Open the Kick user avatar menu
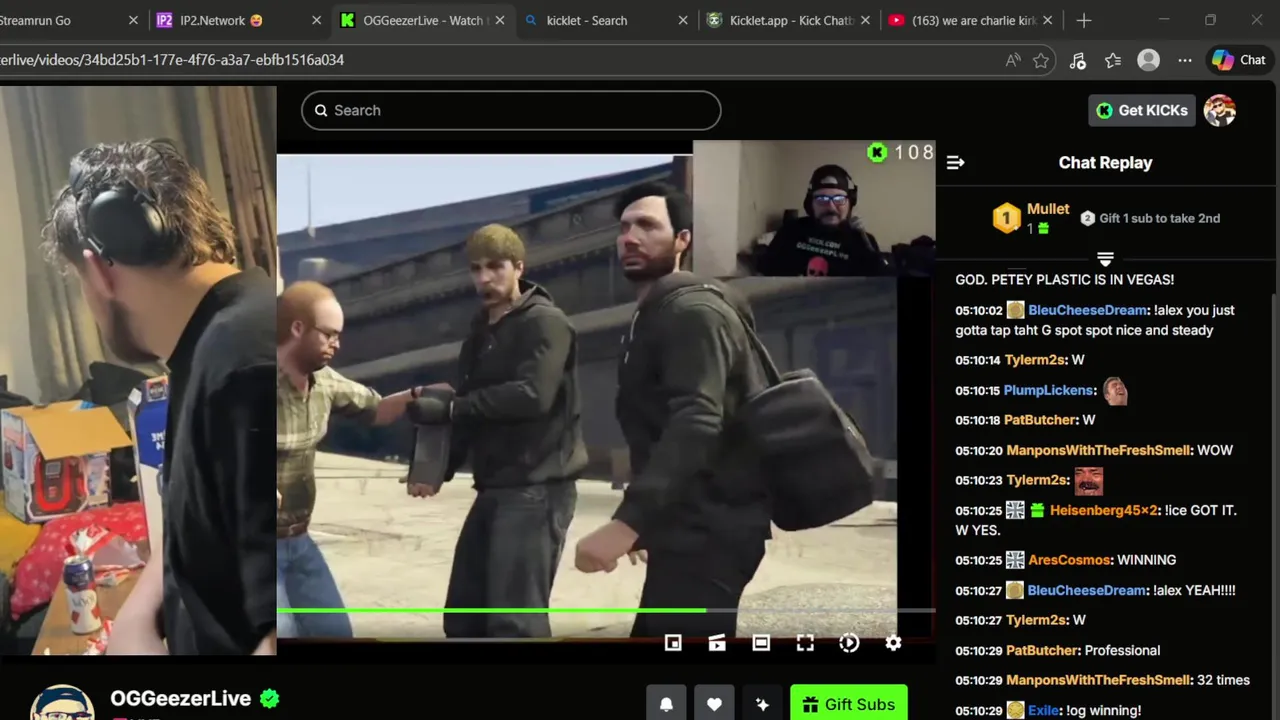The height and width of the screenshot is (720, 1280). pyautogui.click(x=1220, y=110)
